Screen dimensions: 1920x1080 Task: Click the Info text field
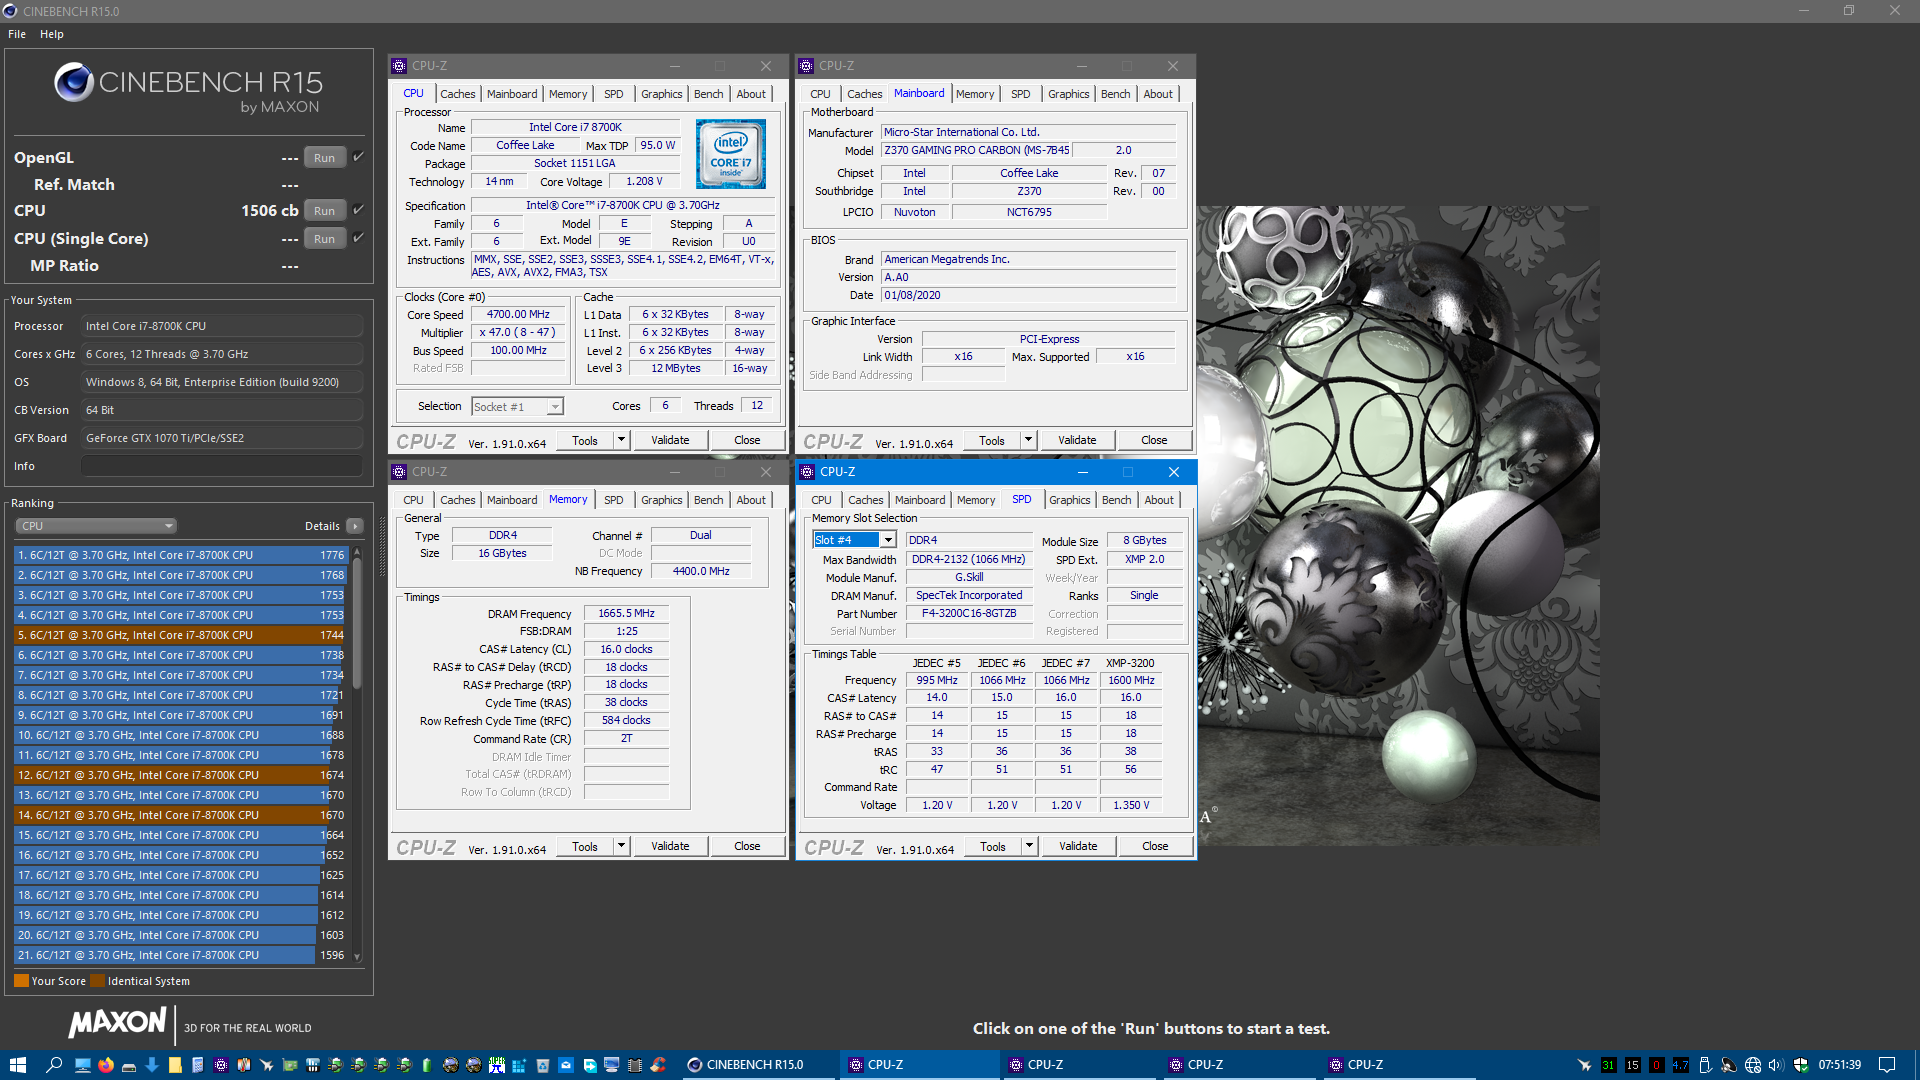[222, 466]
